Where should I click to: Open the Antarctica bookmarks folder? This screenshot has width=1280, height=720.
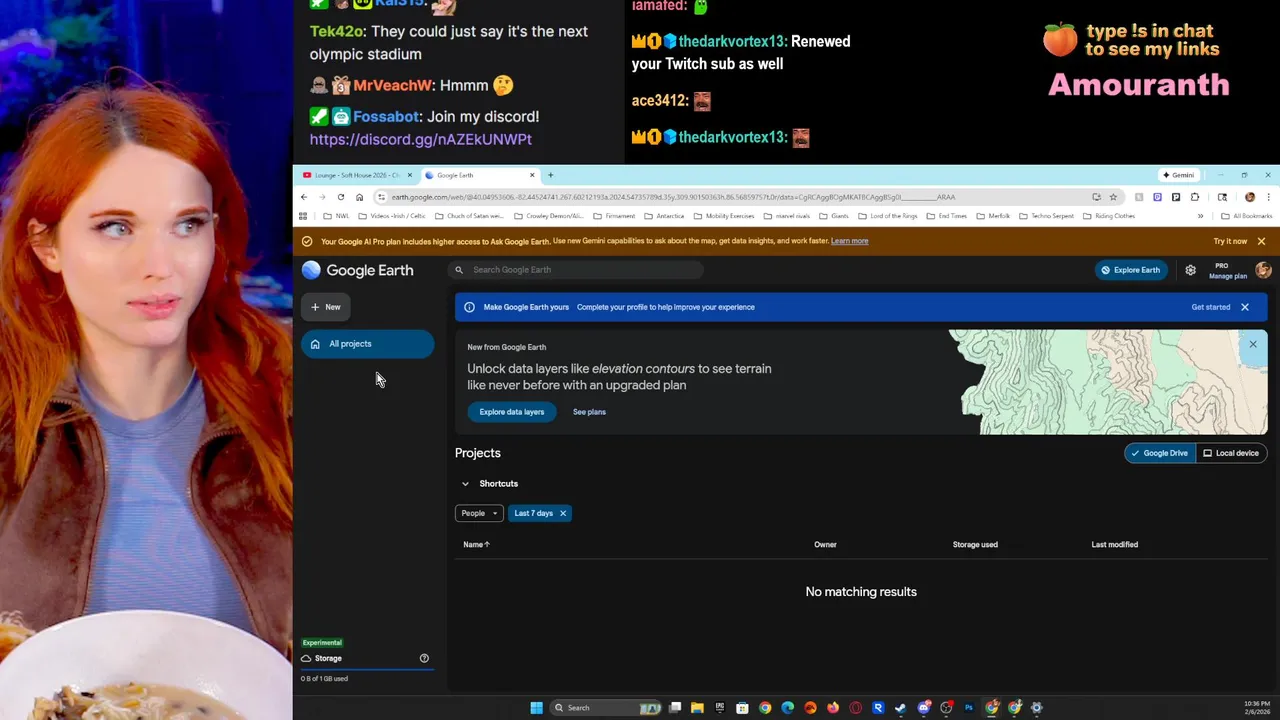664,216
